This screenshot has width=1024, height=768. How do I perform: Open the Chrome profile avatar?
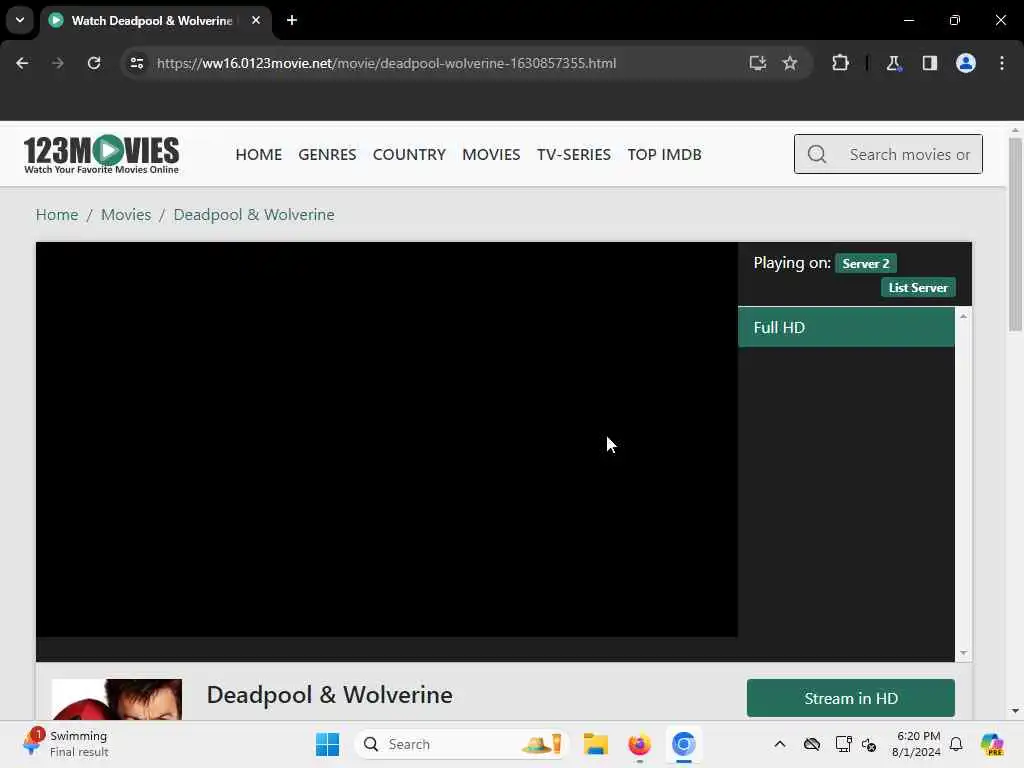click(966, 63)
